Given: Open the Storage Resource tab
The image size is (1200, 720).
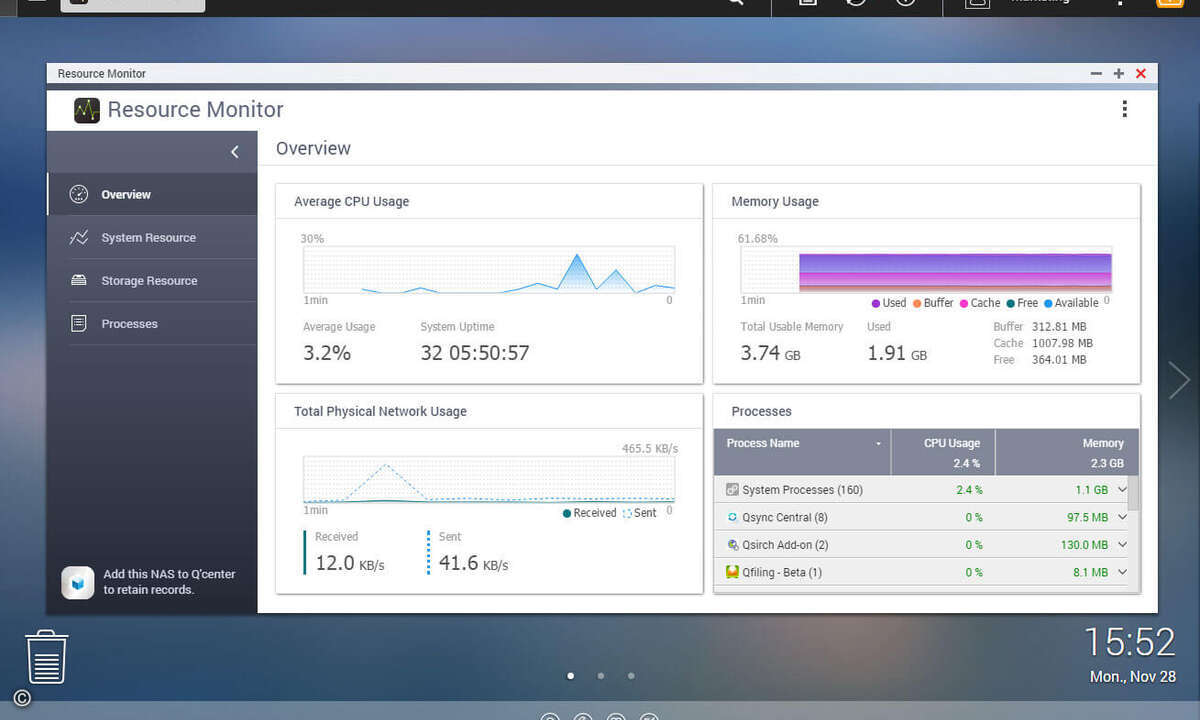Looking at the screenshot, I should point(152,281).
